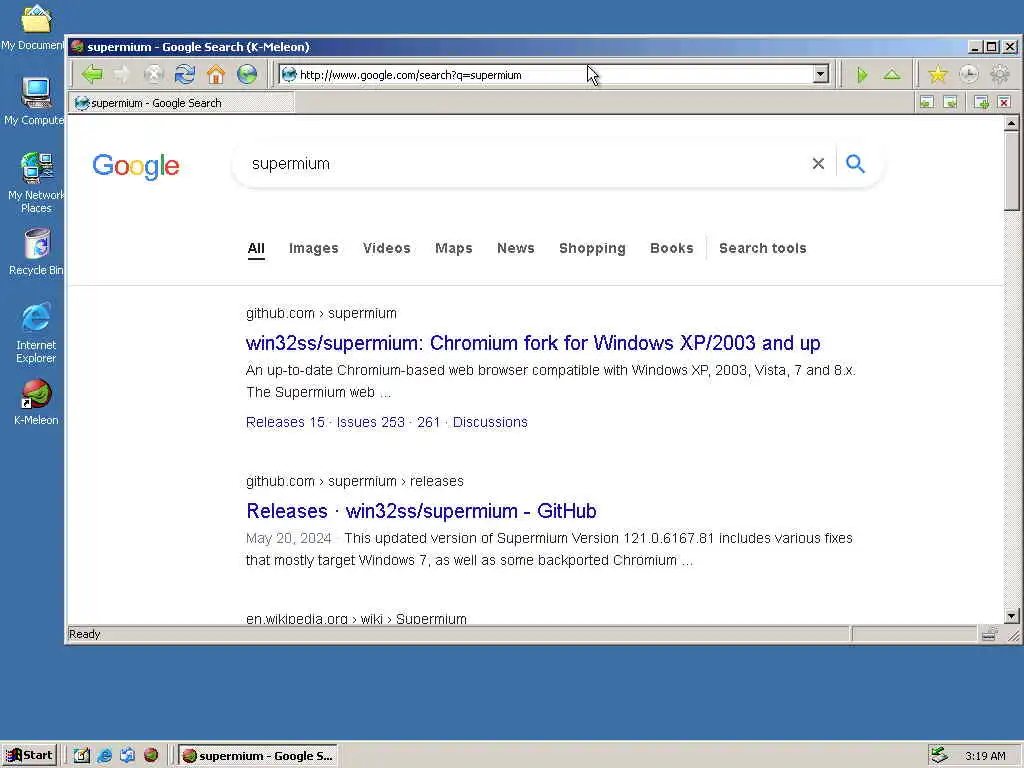
Task: Click the globe search icon in toolbar
Action: click(x=247, y=74)
